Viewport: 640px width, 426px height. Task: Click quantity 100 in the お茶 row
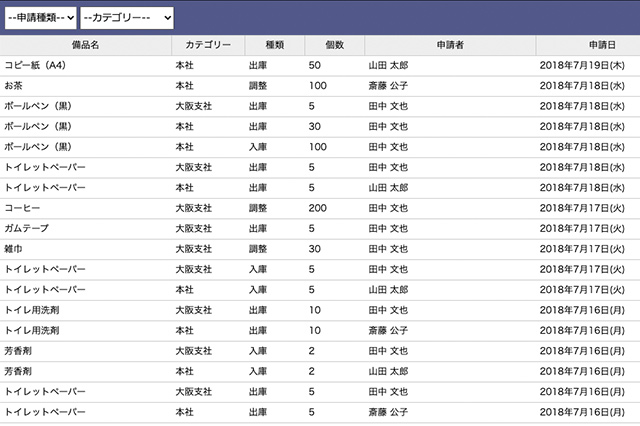click(318, 86)
